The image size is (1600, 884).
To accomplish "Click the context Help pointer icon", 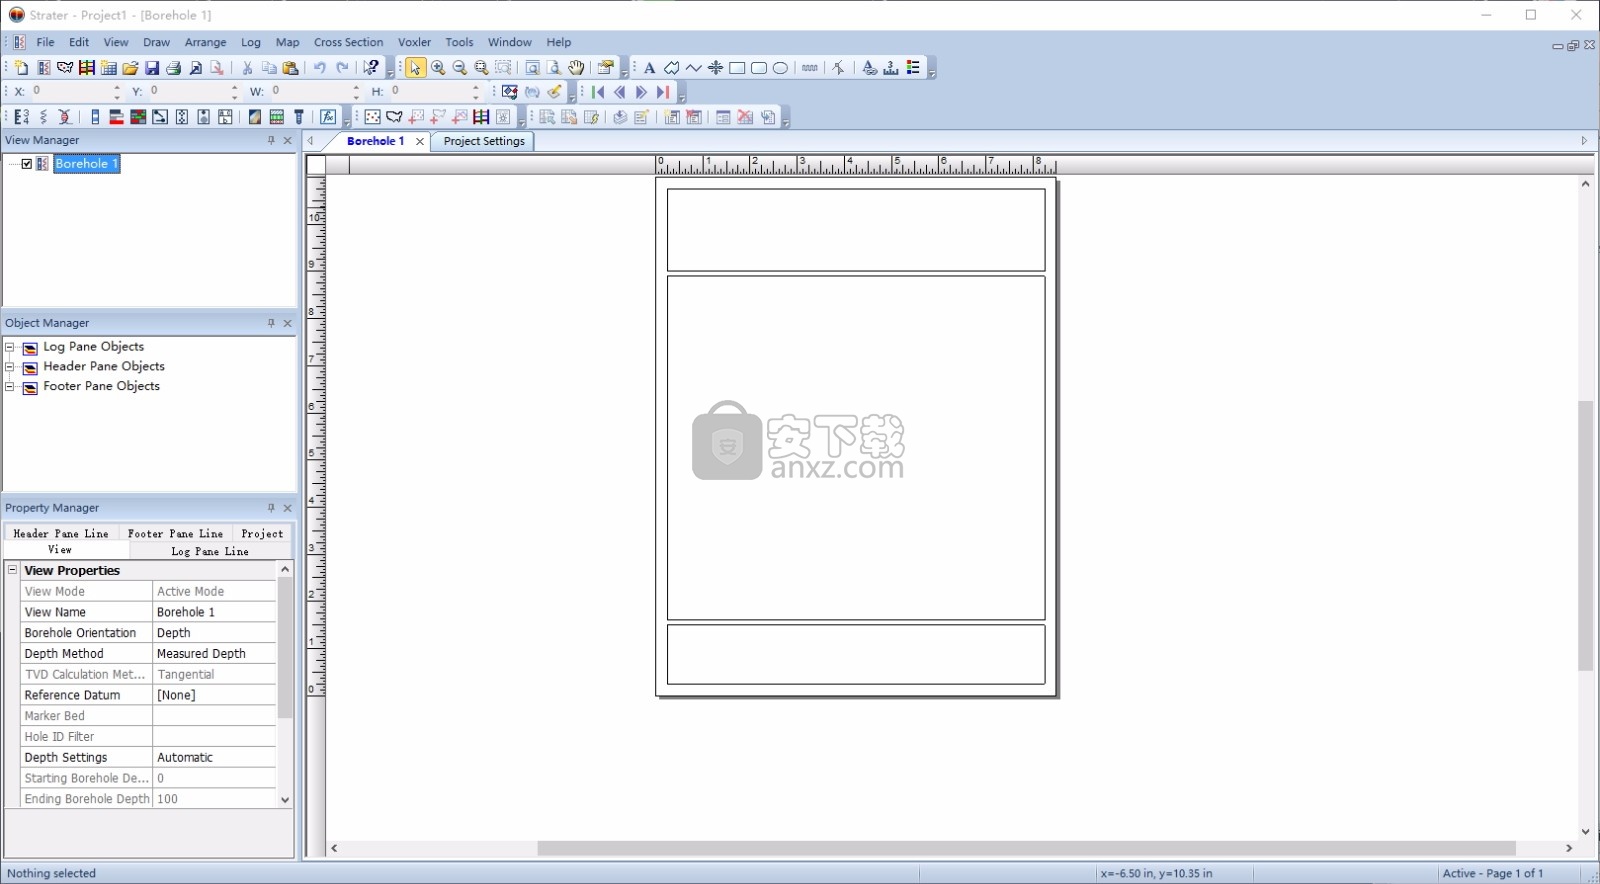I will [371, 68].
